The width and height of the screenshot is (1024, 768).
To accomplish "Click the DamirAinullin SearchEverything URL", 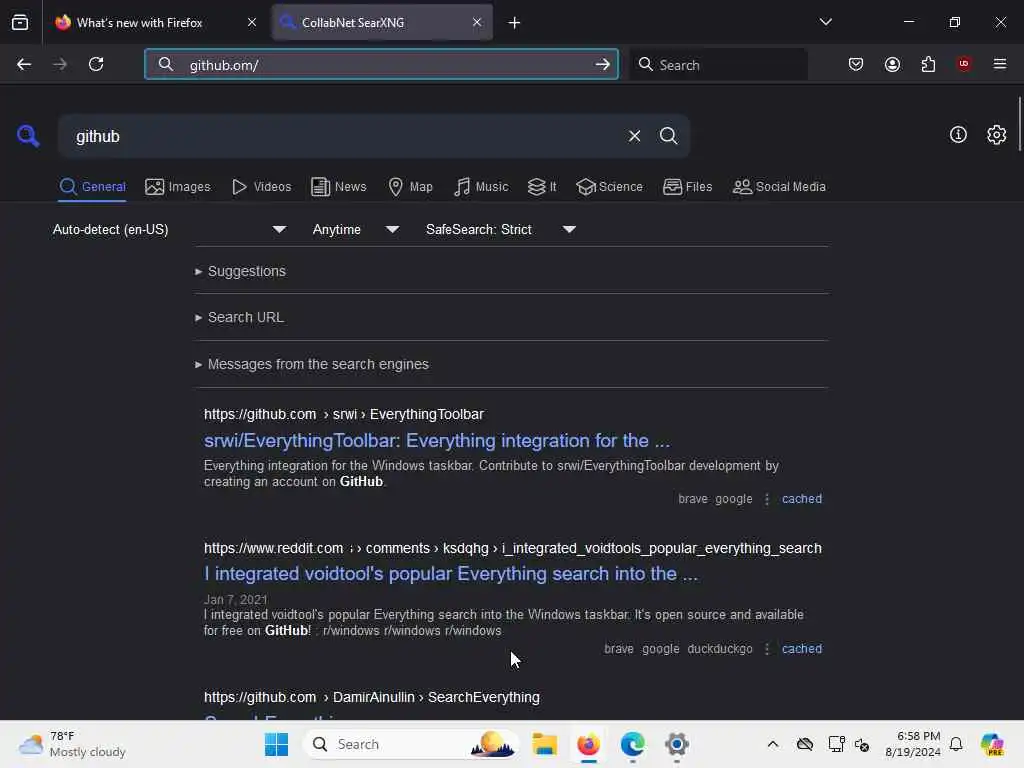I will click(372, 697).
